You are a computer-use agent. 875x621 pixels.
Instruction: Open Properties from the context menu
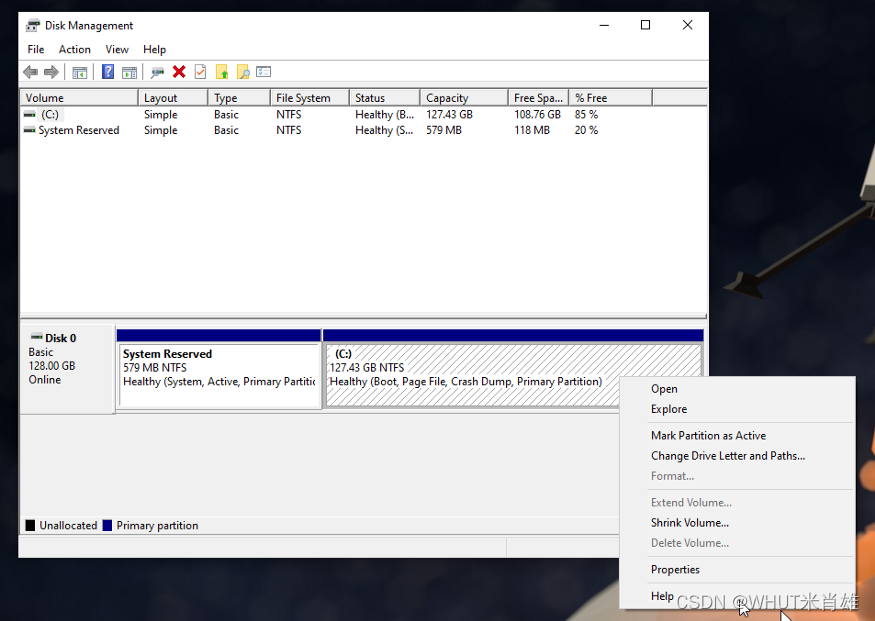click(x=675, y=570)
